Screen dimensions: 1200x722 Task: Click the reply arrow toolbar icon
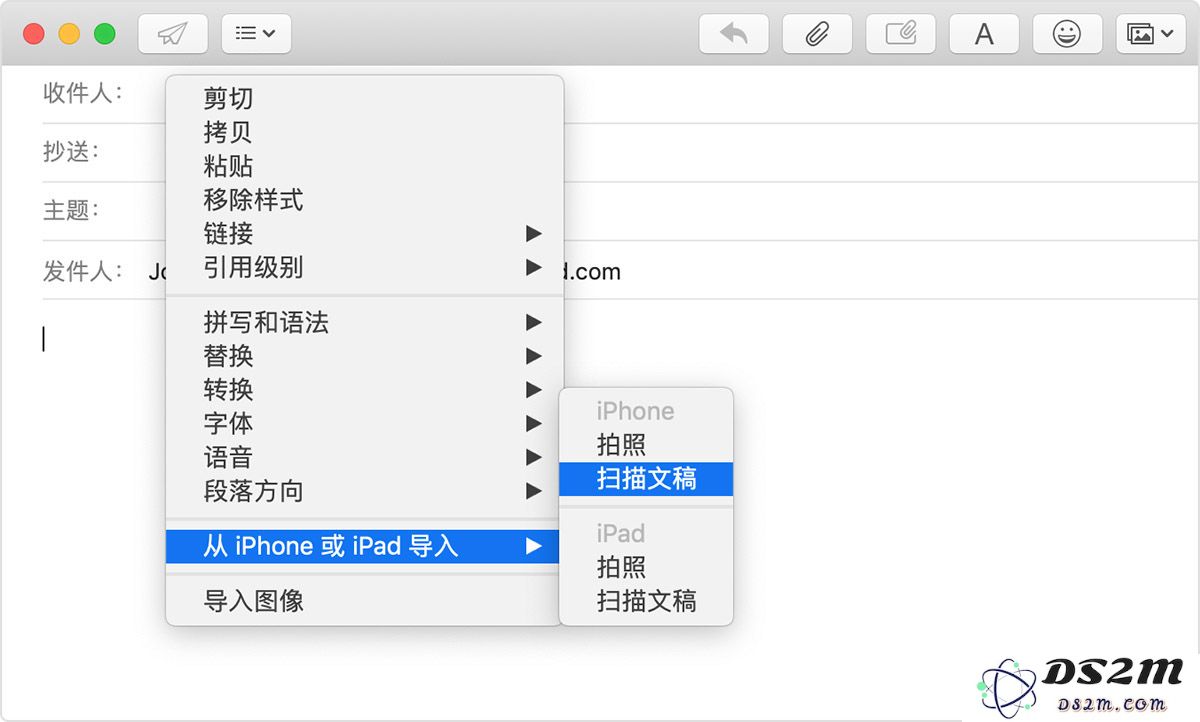(733, 33)
